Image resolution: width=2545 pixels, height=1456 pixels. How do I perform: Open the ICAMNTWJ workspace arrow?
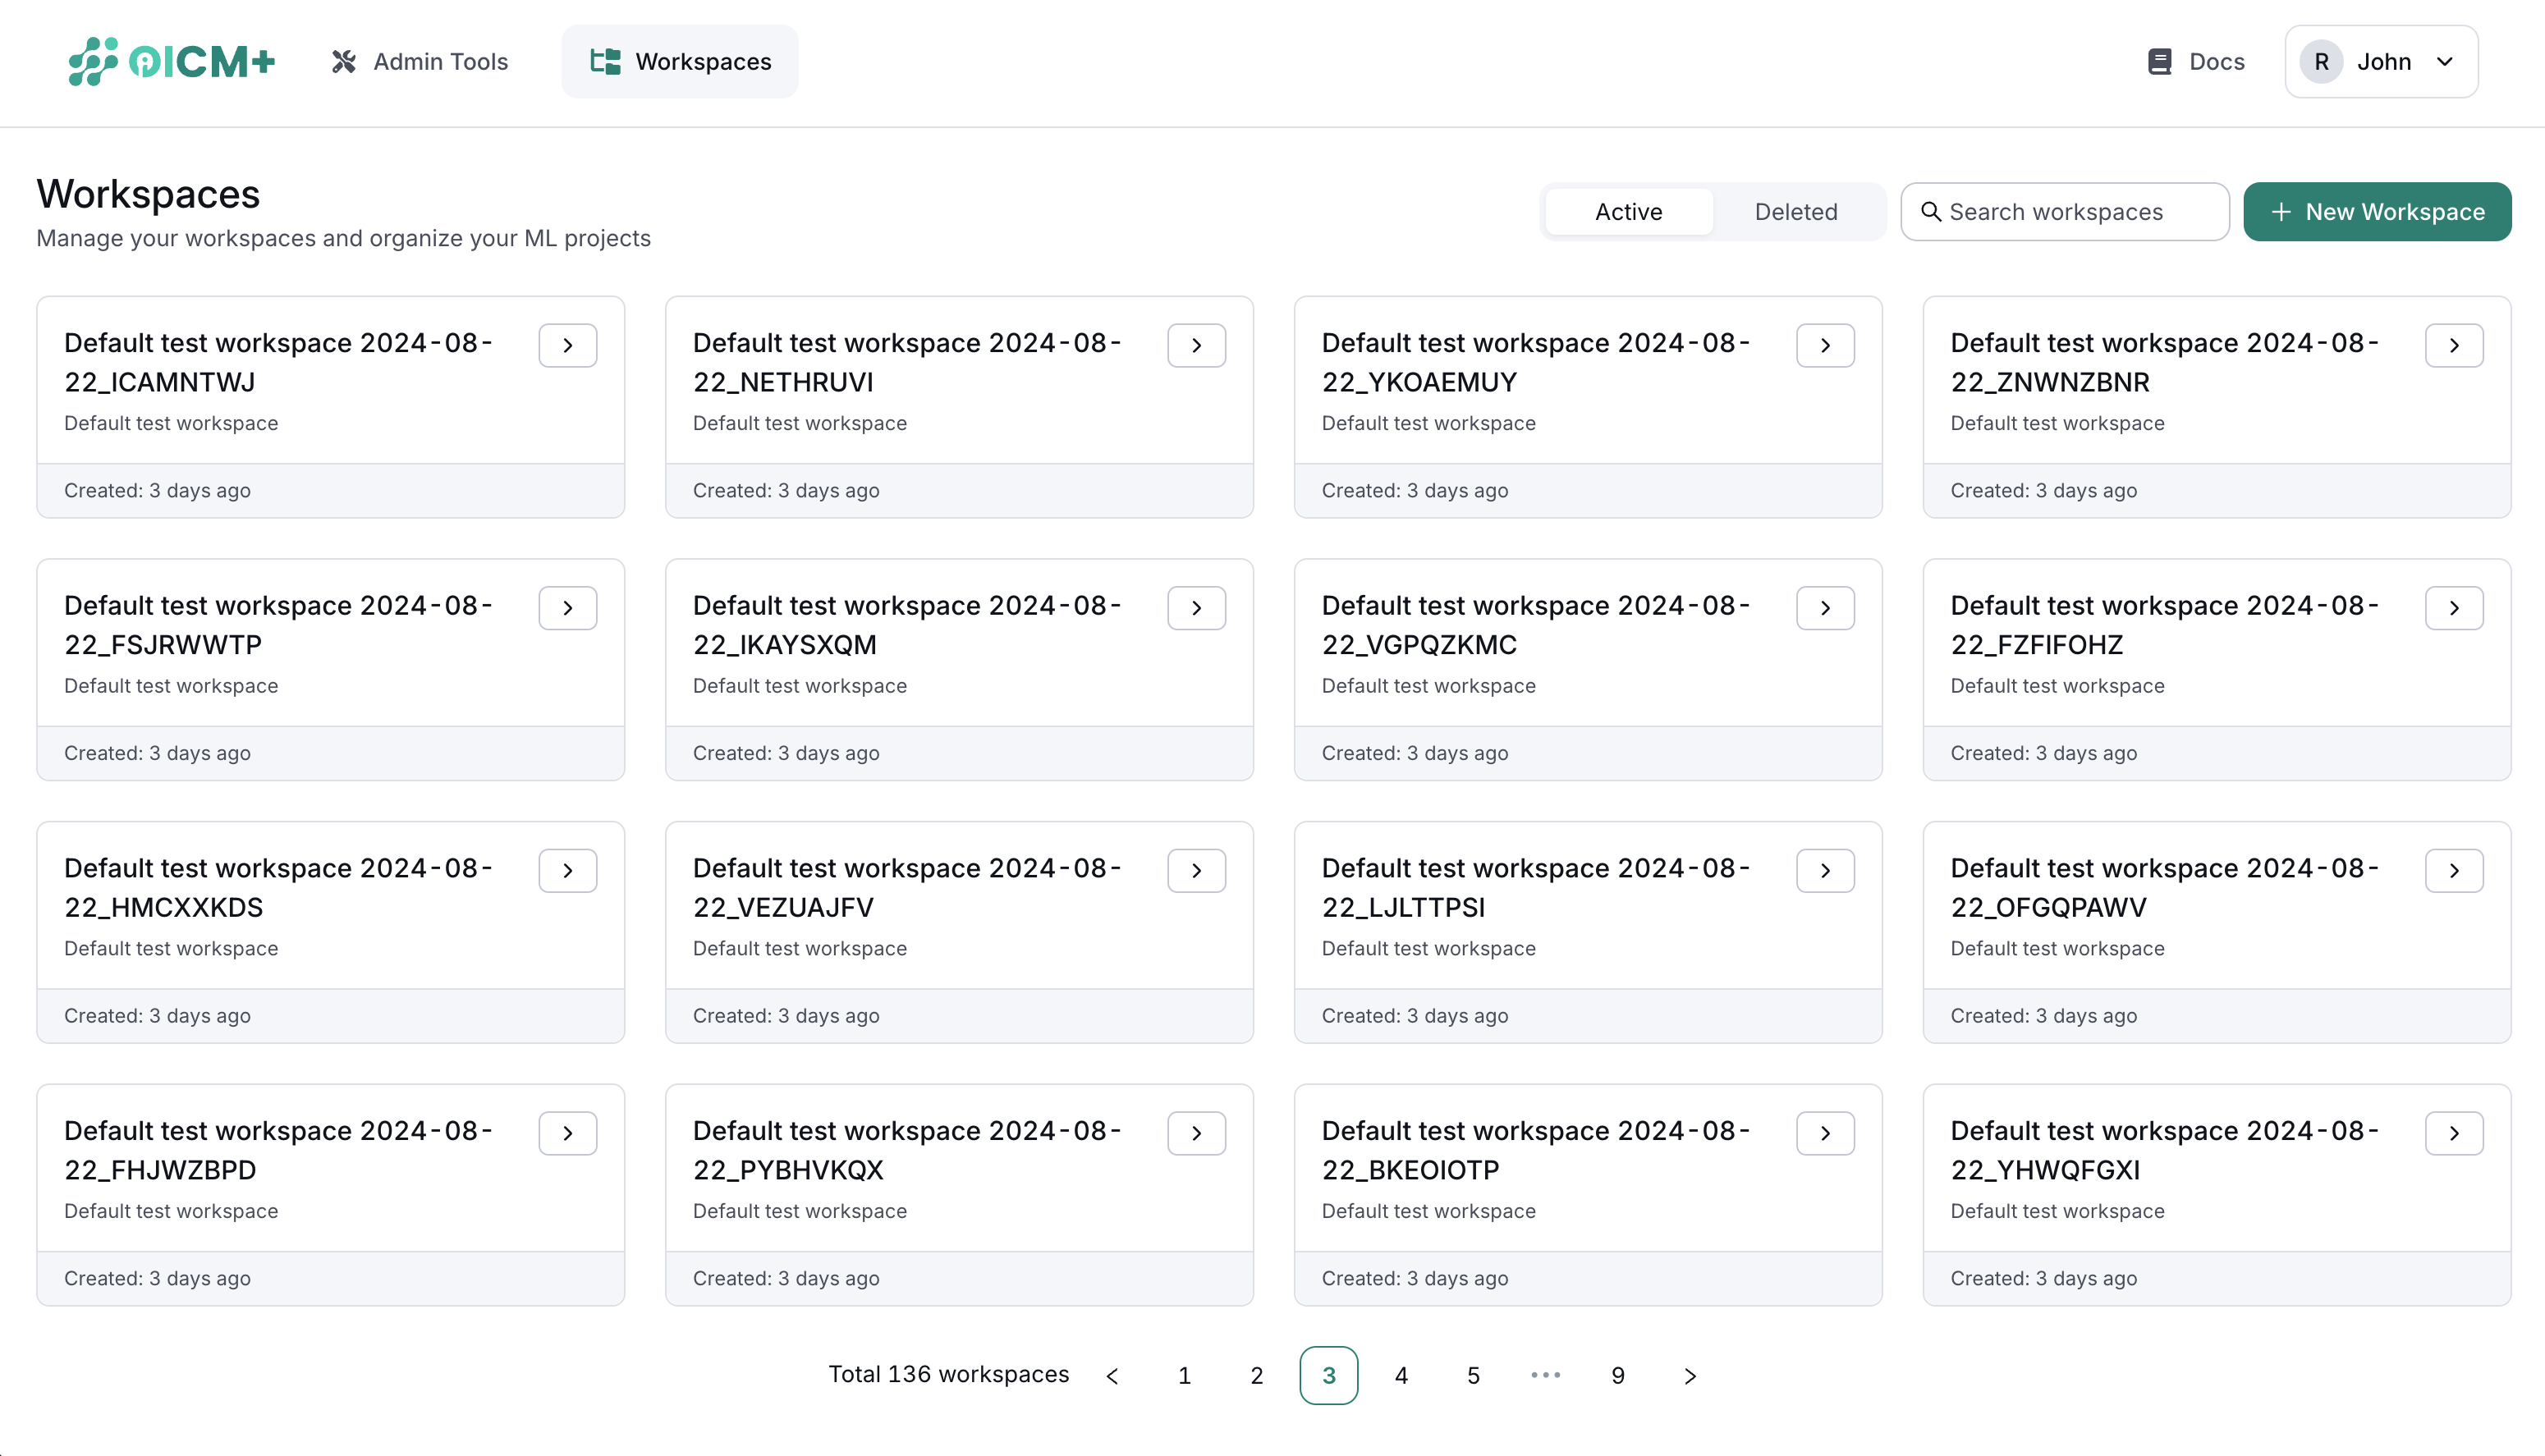[x=567, y=345]
